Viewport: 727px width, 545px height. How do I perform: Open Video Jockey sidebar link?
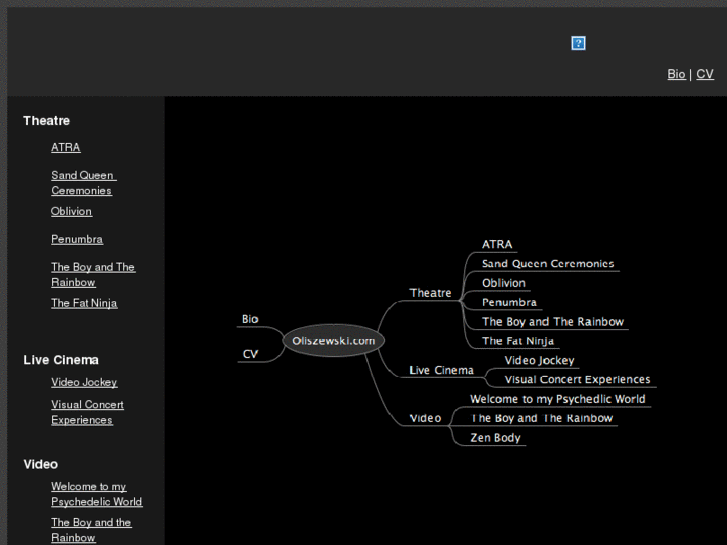point(84,382)
